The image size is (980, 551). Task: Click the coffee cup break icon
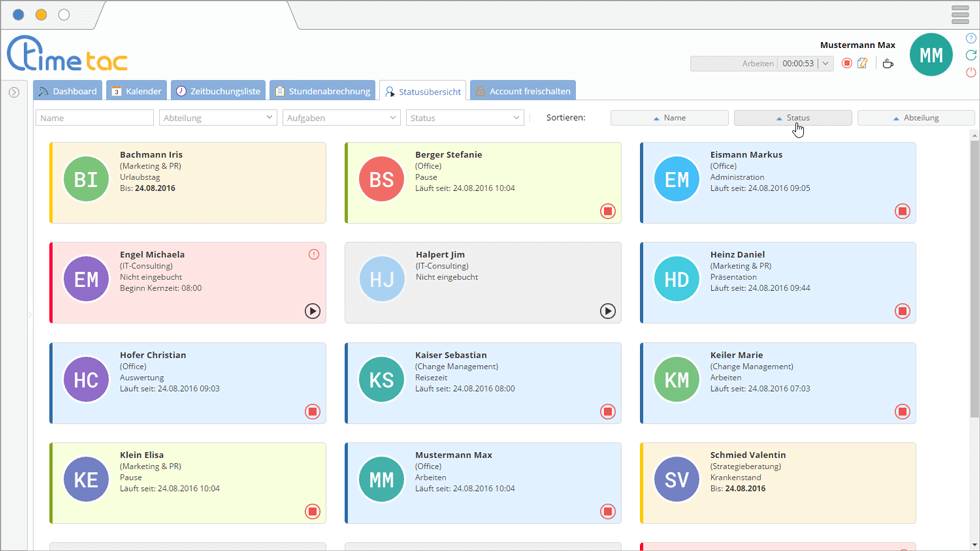(887, 64)
